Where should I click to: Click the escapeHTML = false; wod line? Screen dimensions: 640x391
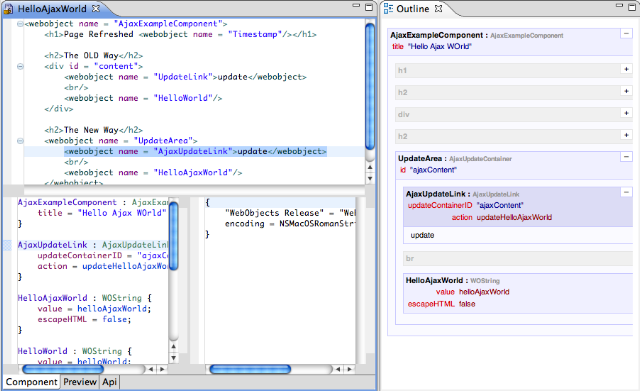(x=84, y=319)
